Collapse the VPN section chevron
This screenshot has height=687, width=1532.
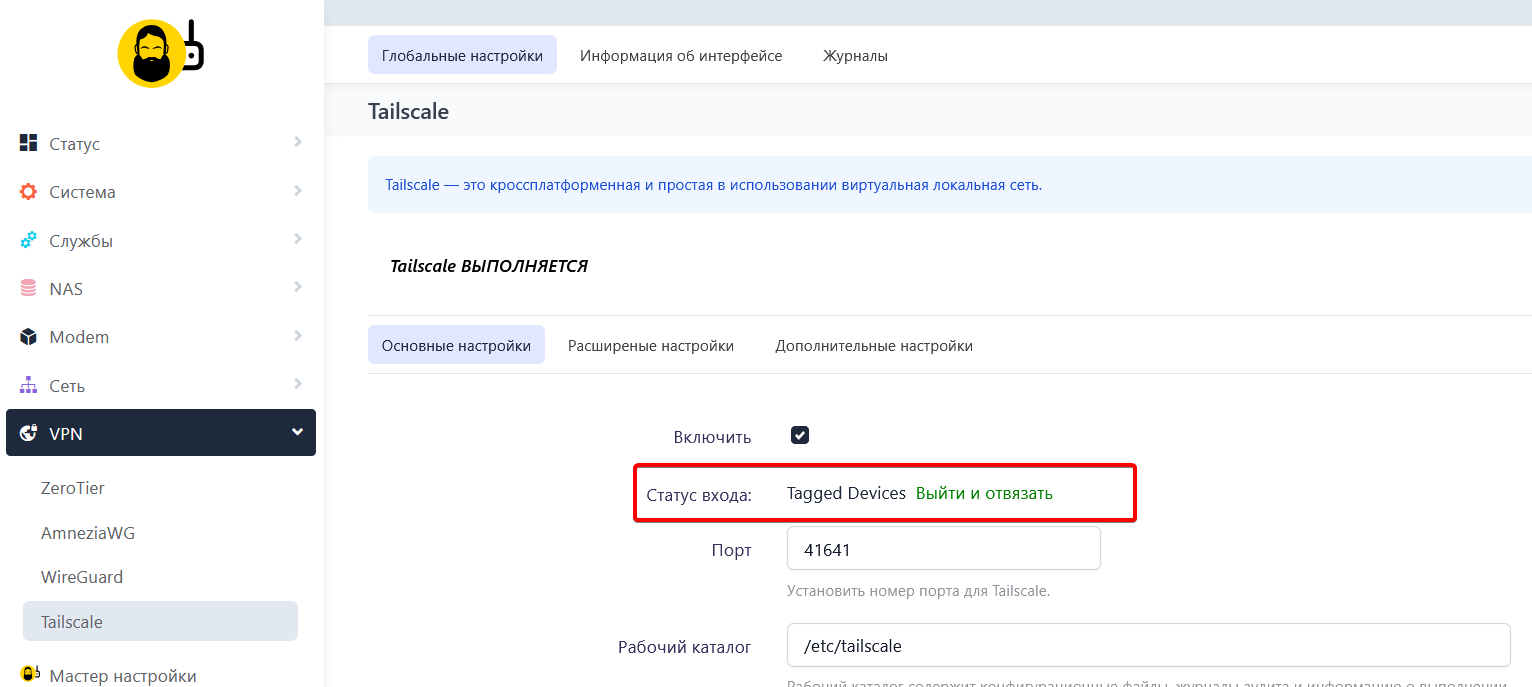[x=296, y=432]
